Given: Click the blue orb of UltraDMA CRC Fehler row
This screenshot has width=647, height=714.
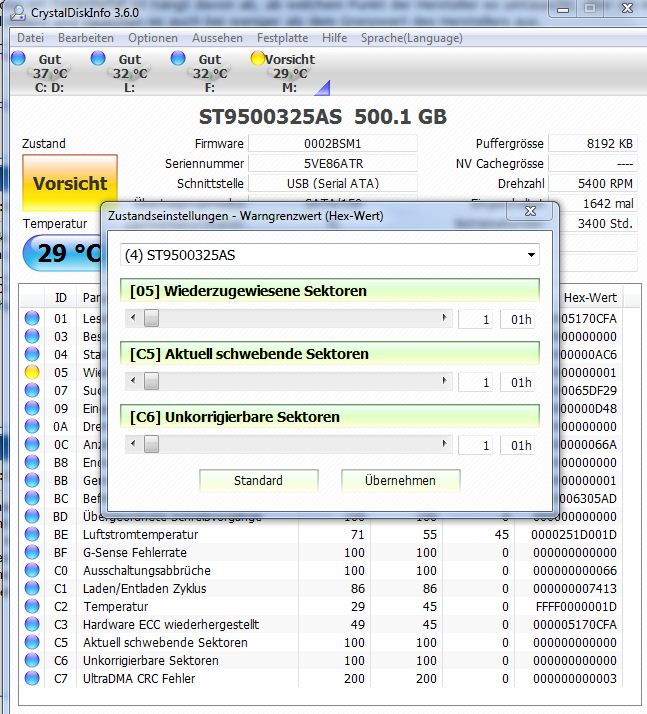Looking at the screenshot, I should tap(32, 678).
